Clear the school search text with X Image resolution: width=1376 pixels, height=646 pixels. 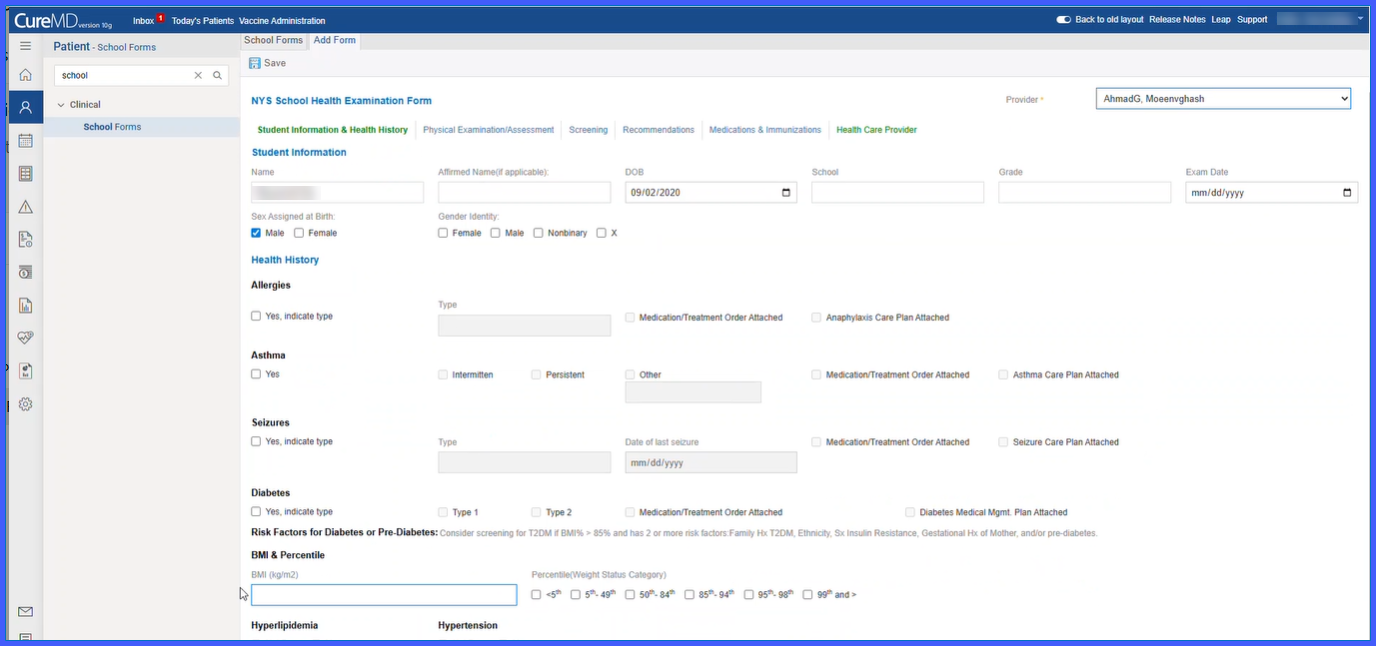(x=198, y=75)
